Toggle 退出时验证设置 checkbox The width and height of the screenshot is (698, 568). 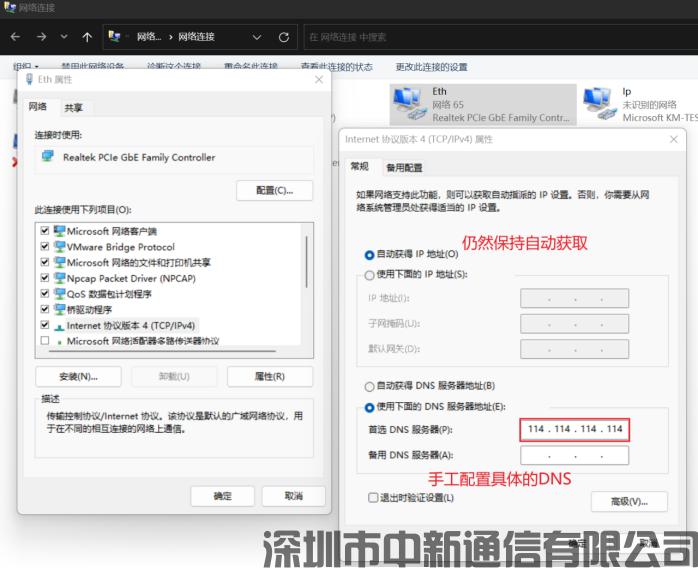point(373,497)
